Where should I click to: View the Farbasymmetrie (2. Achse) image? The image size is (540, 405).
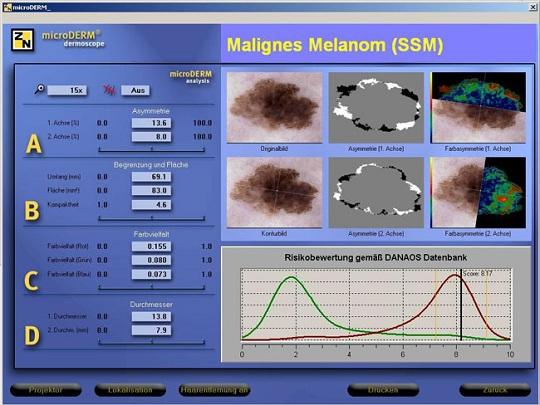tap(478, 193)
